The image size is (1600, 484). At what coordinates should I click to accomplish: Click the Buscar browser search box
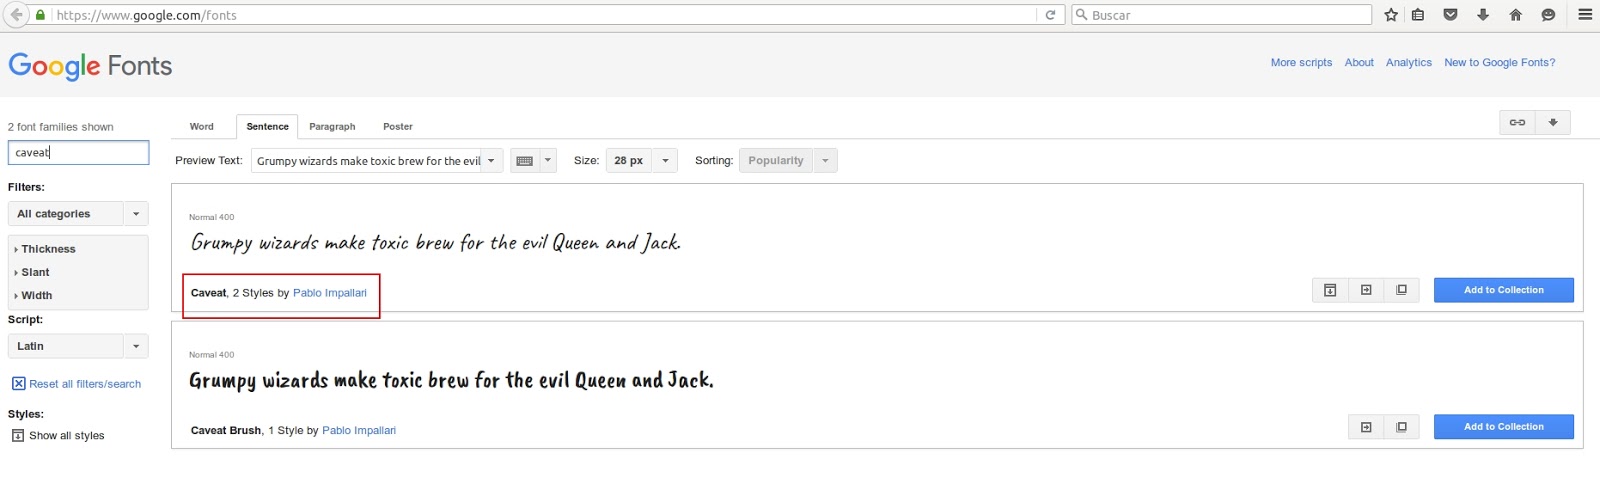[1221, 15]
